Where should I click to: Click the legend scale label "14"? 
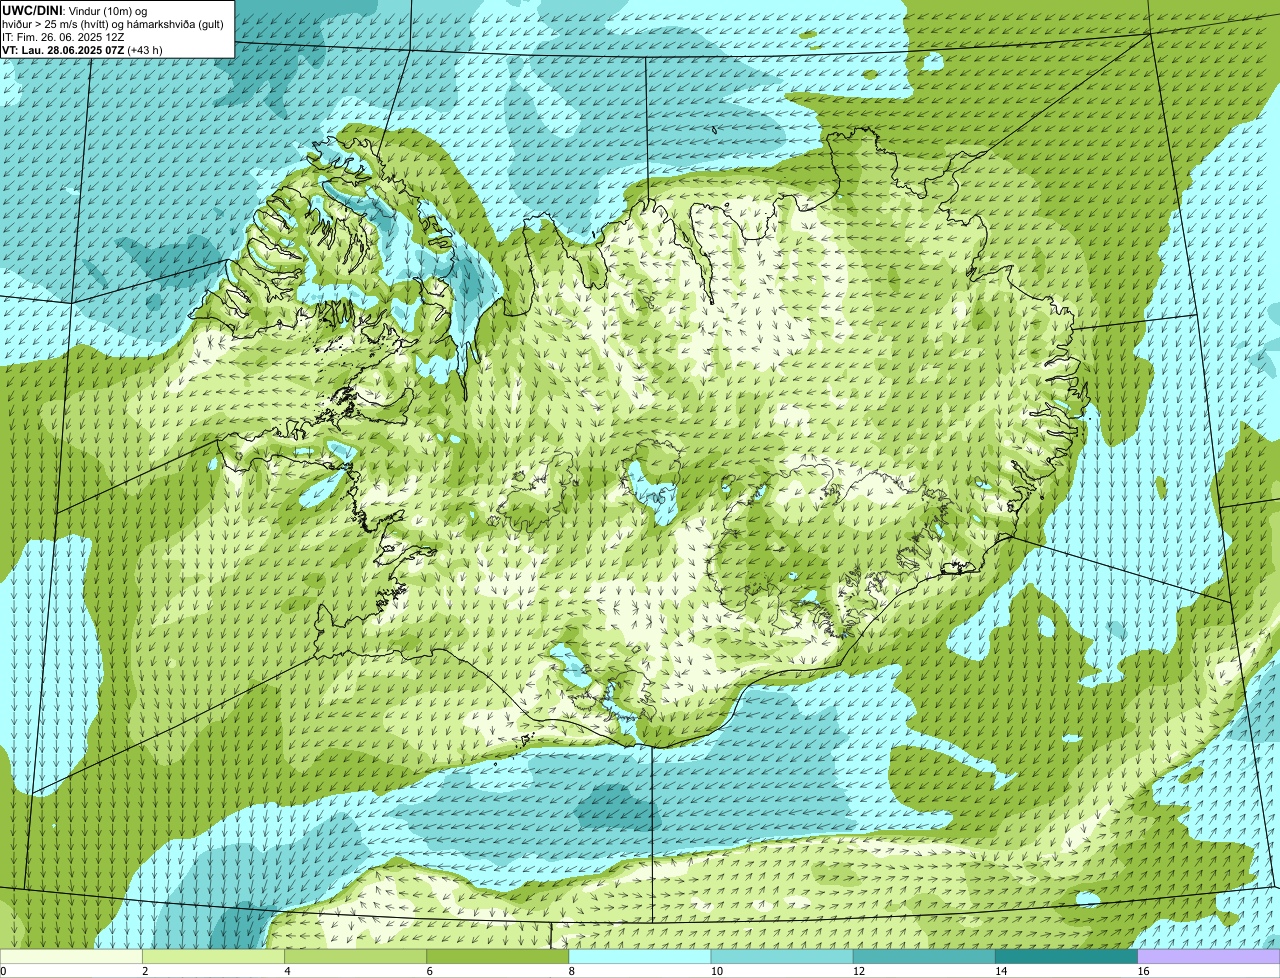pyautogui.click(x=1001, y=971)
